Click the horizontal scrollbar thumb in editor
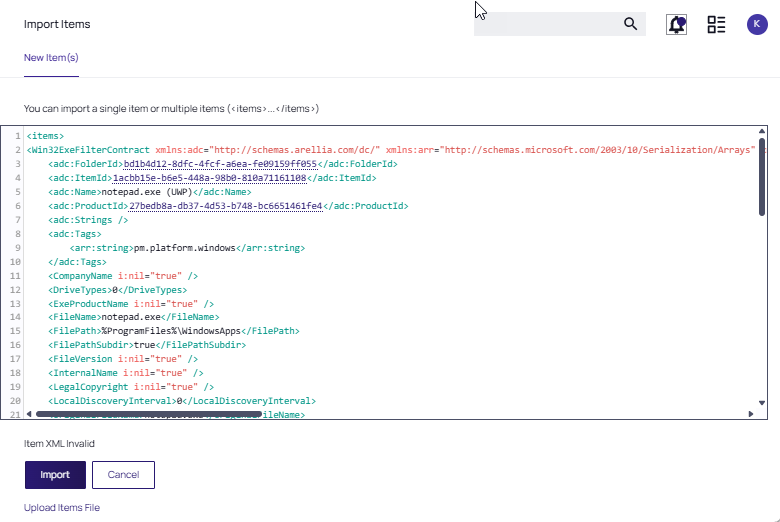 click(x=150, y=413)
